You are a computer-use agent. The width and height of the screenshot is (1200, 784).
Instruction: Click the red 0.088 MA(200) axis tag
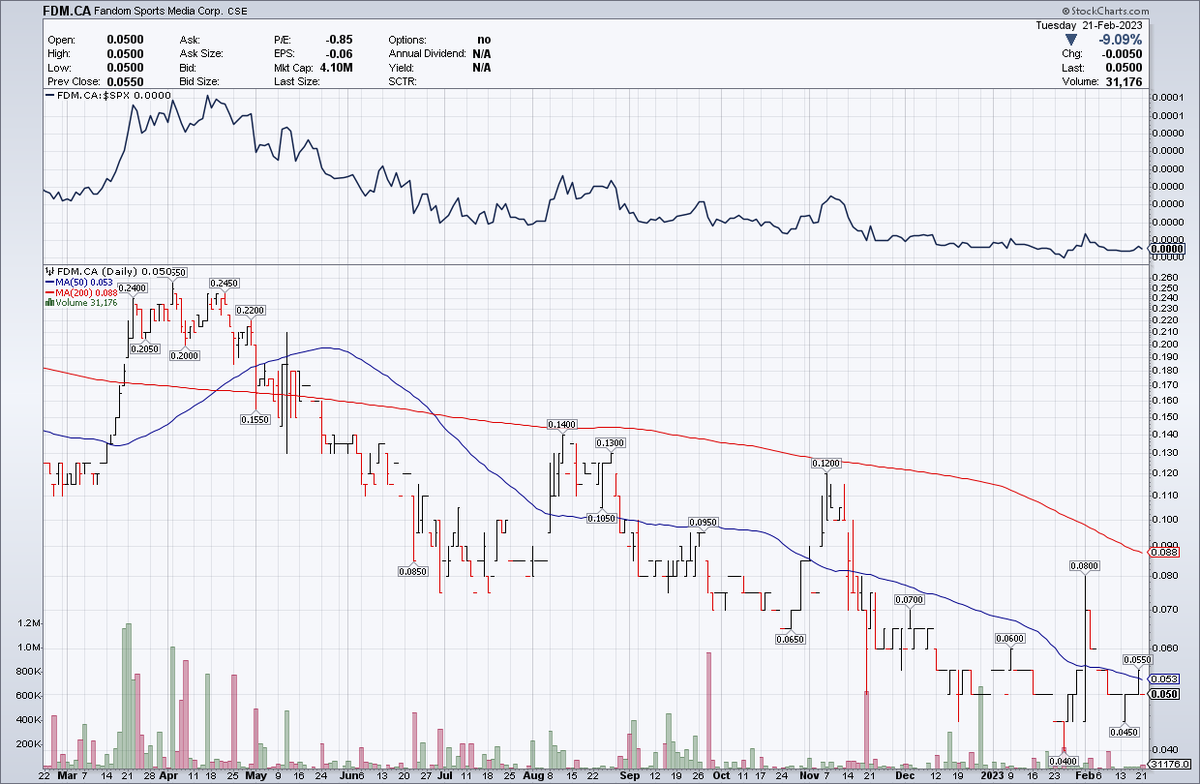(1166, 553)
